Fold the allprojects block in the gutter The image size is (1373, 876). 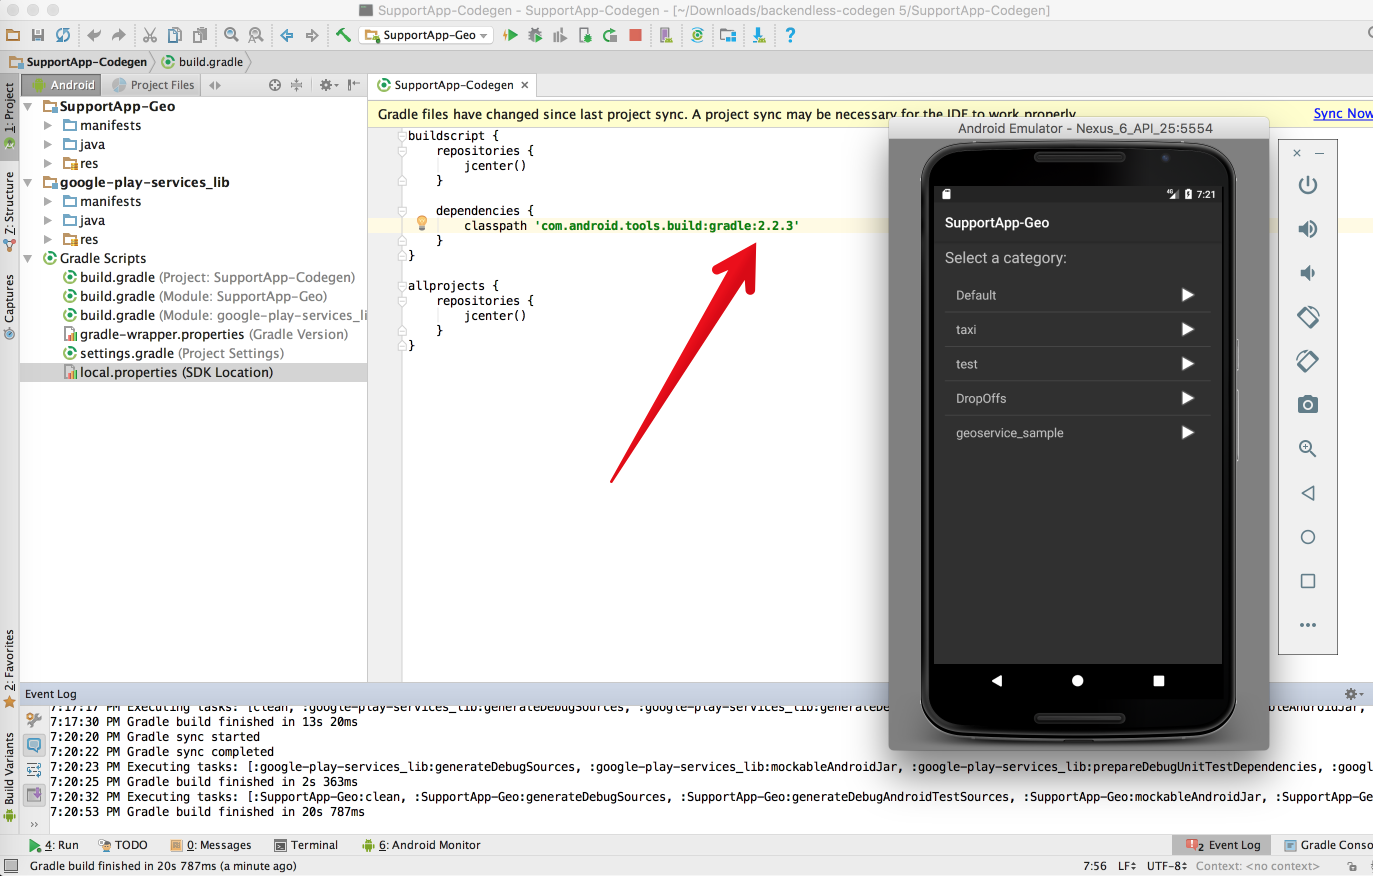coord(402,286)
